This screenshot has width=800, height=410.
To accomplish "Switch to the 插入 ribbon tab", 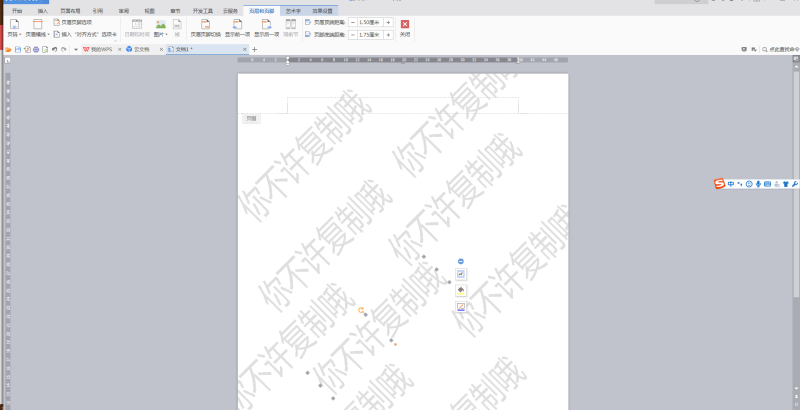I will [43, 11].
